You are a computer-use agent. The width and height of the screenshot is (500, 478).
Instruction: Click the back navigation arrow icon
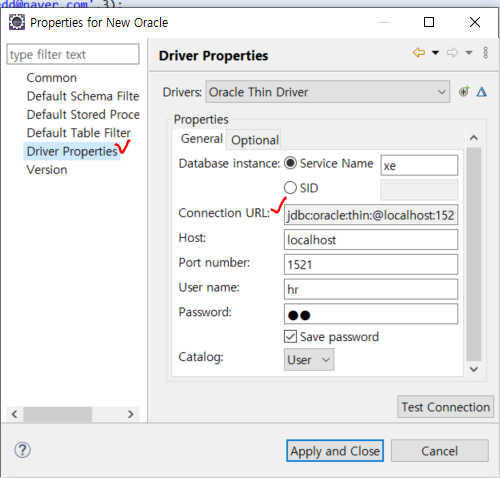(x=419, y=53)
